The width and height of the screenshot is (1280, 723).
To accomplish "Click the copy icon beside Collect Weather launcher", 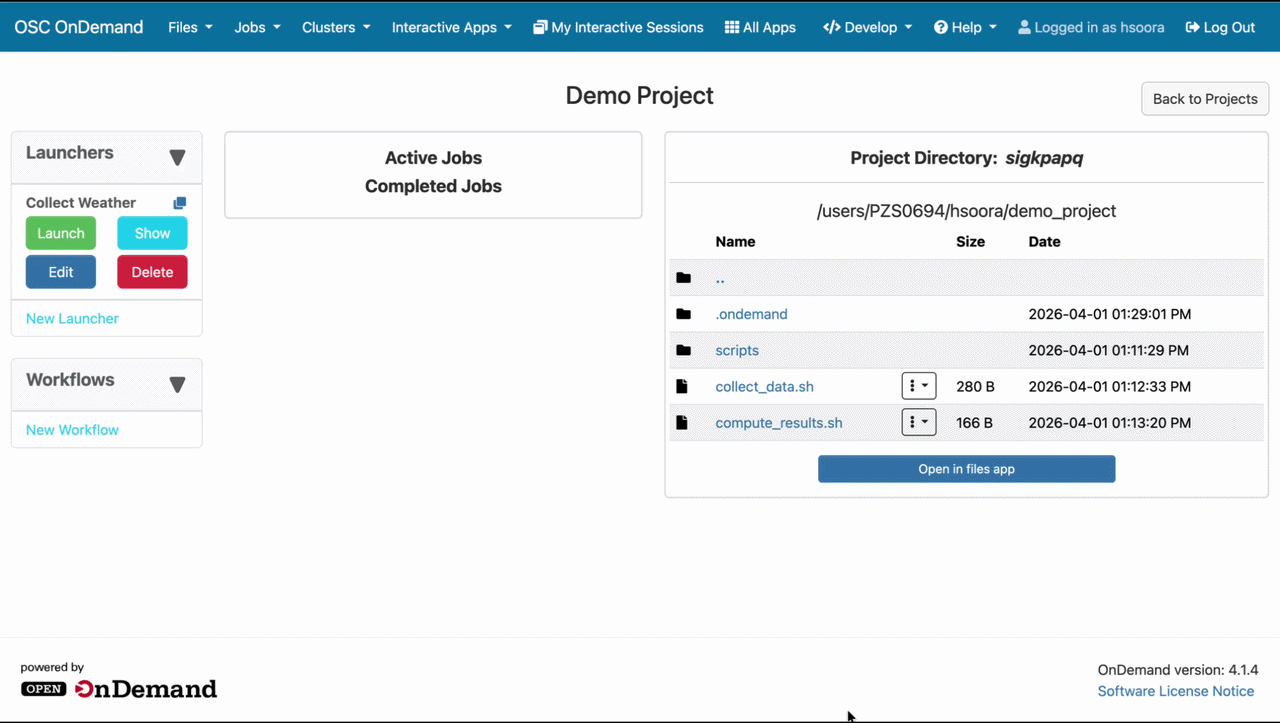I will pos(179,202).
